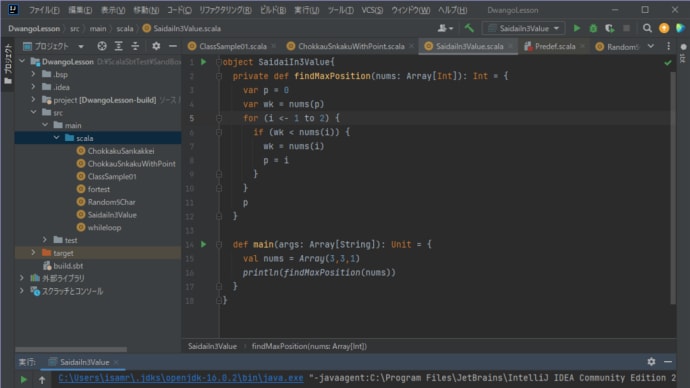Expand all in project panel

tap(119, 46)
